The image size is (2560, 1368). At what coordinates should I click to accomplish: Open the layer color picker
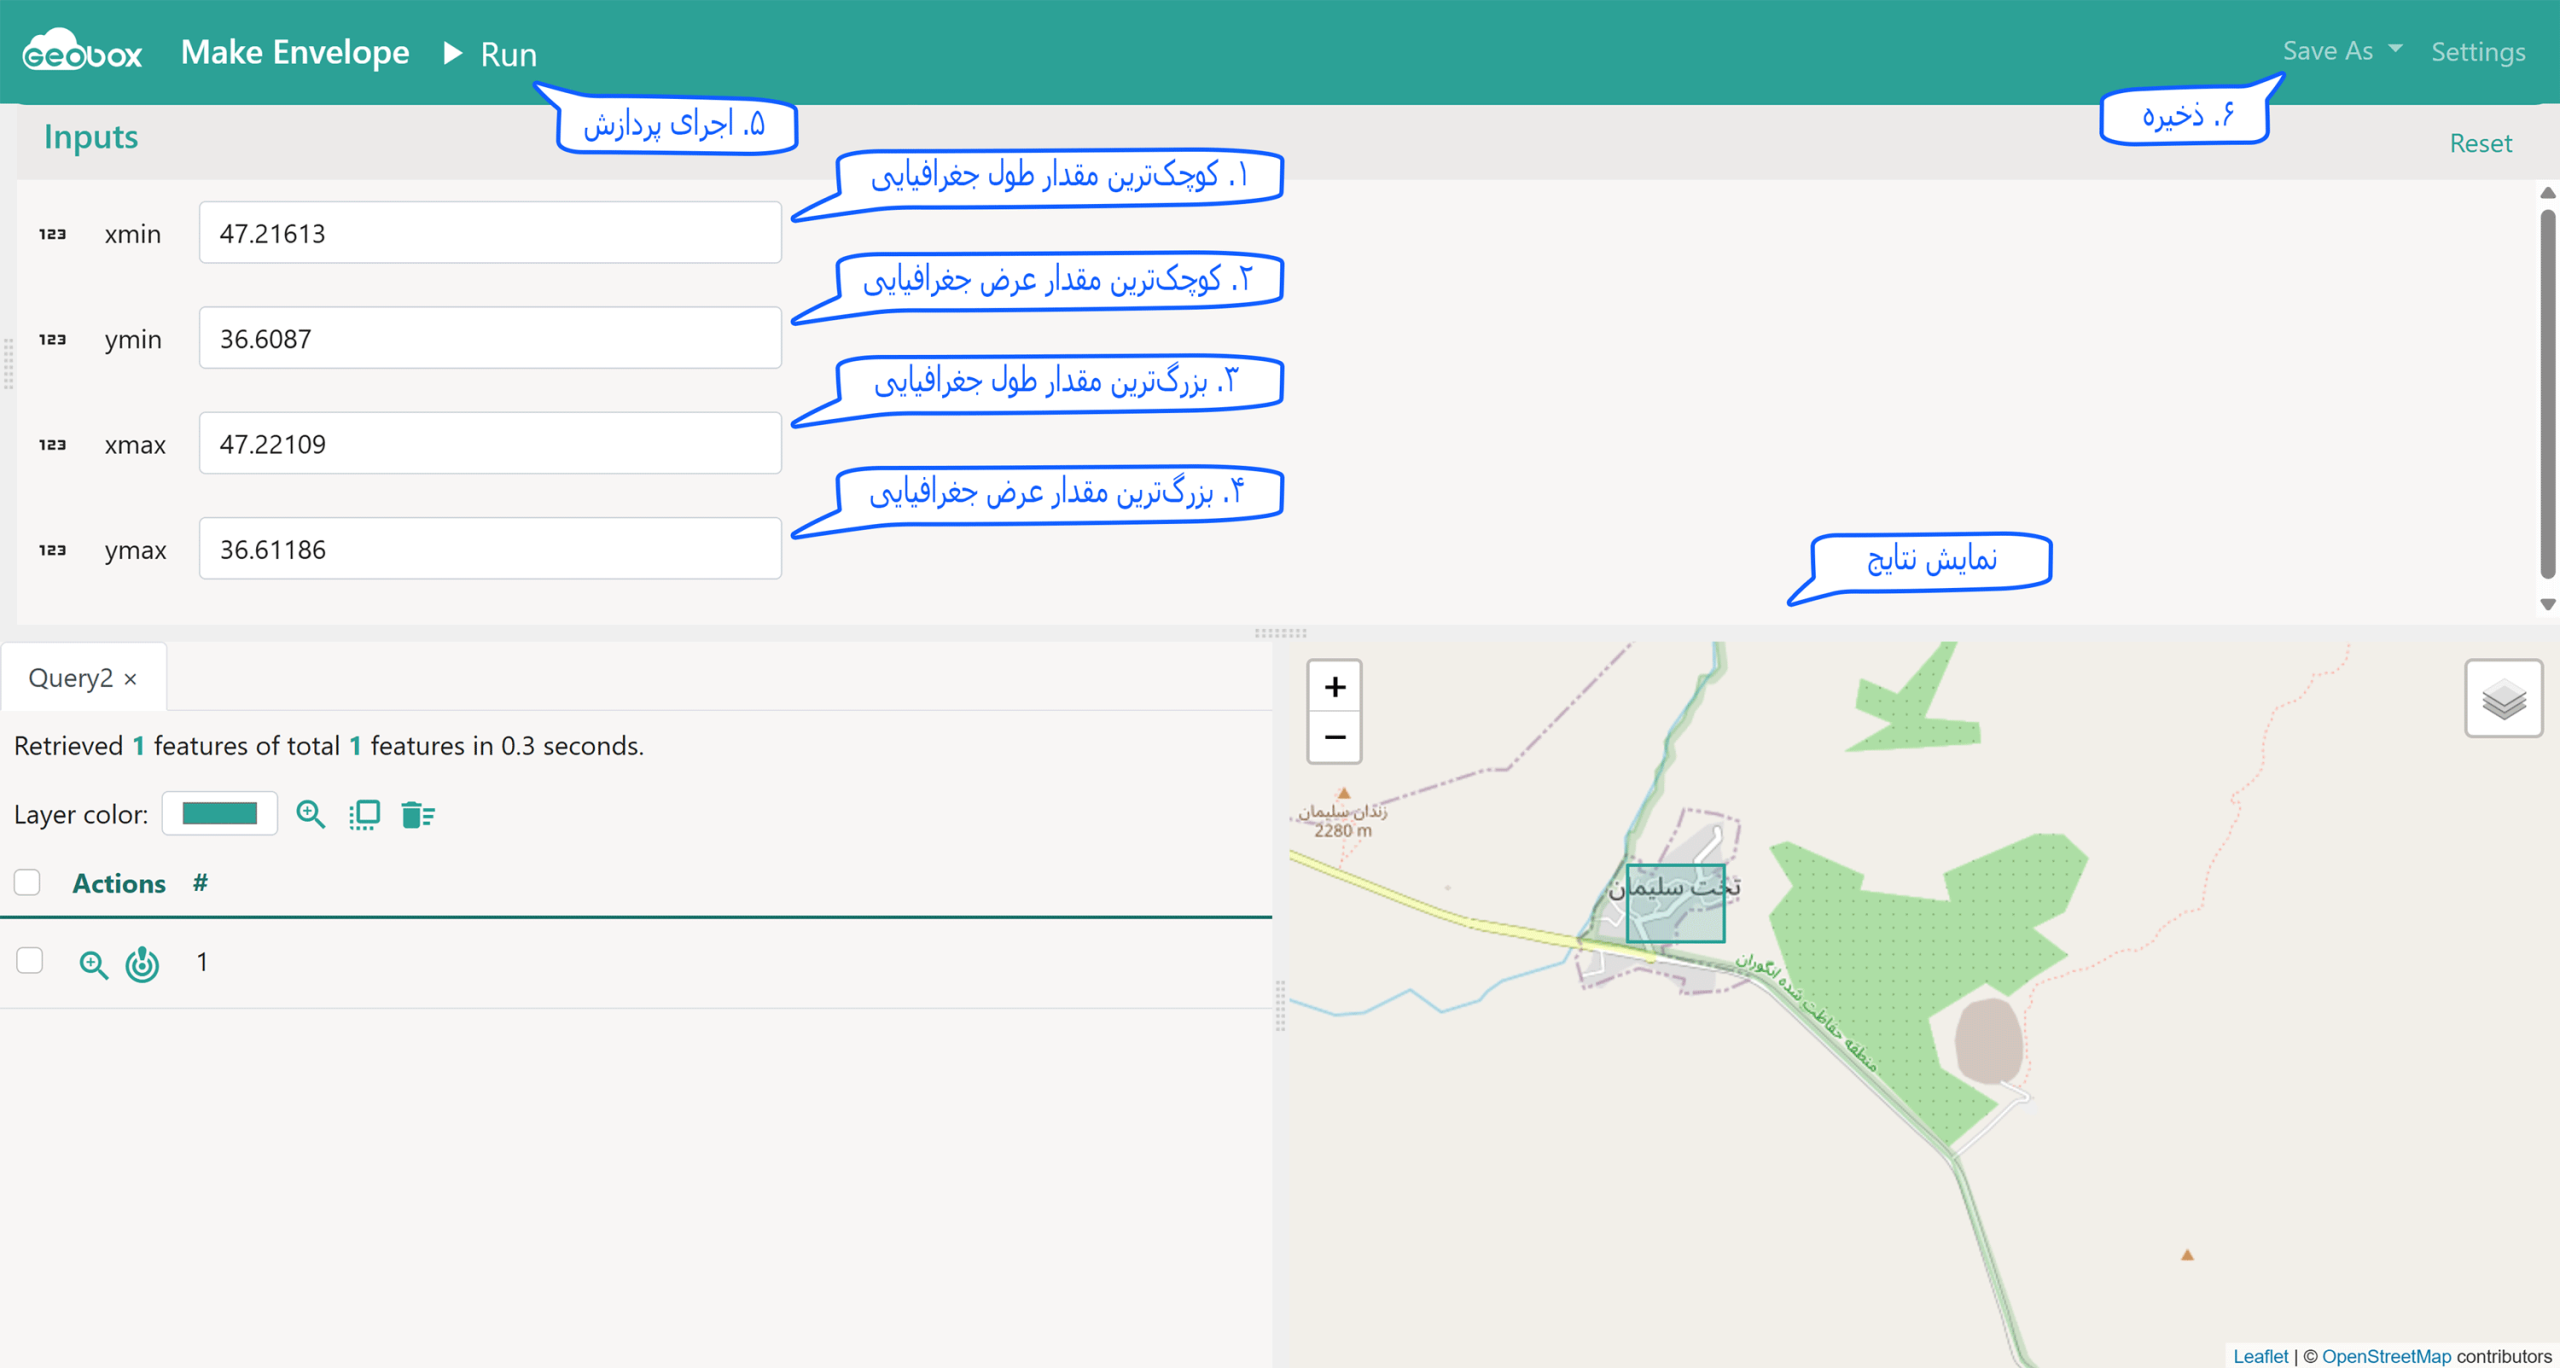tap(220, 813)
